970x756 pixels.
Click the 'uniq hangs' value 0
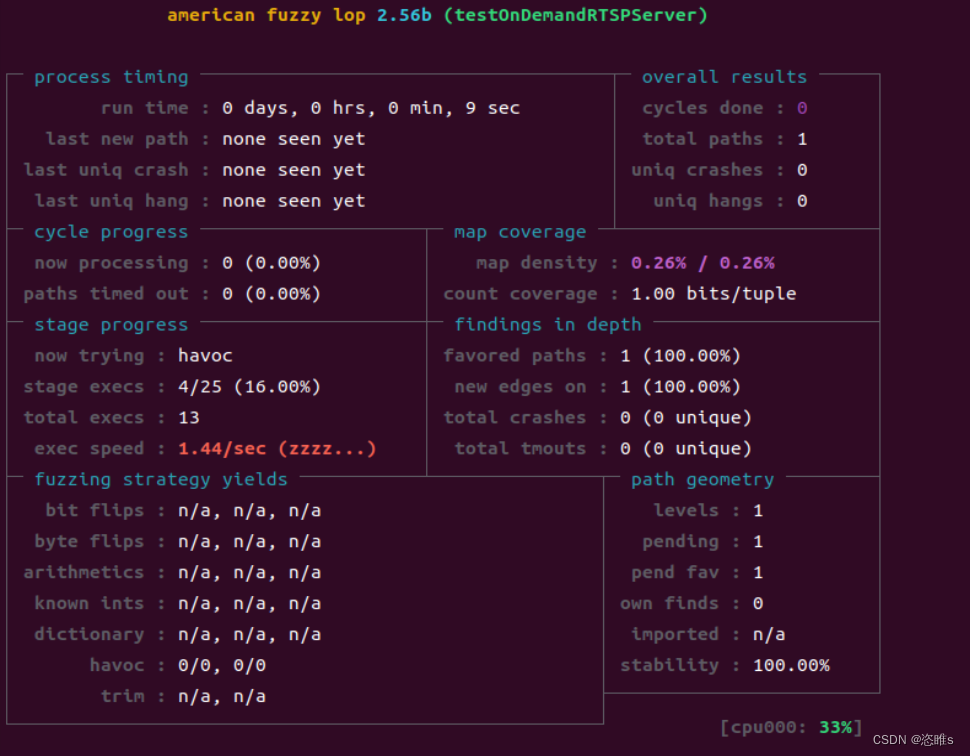tap(802, 201)
